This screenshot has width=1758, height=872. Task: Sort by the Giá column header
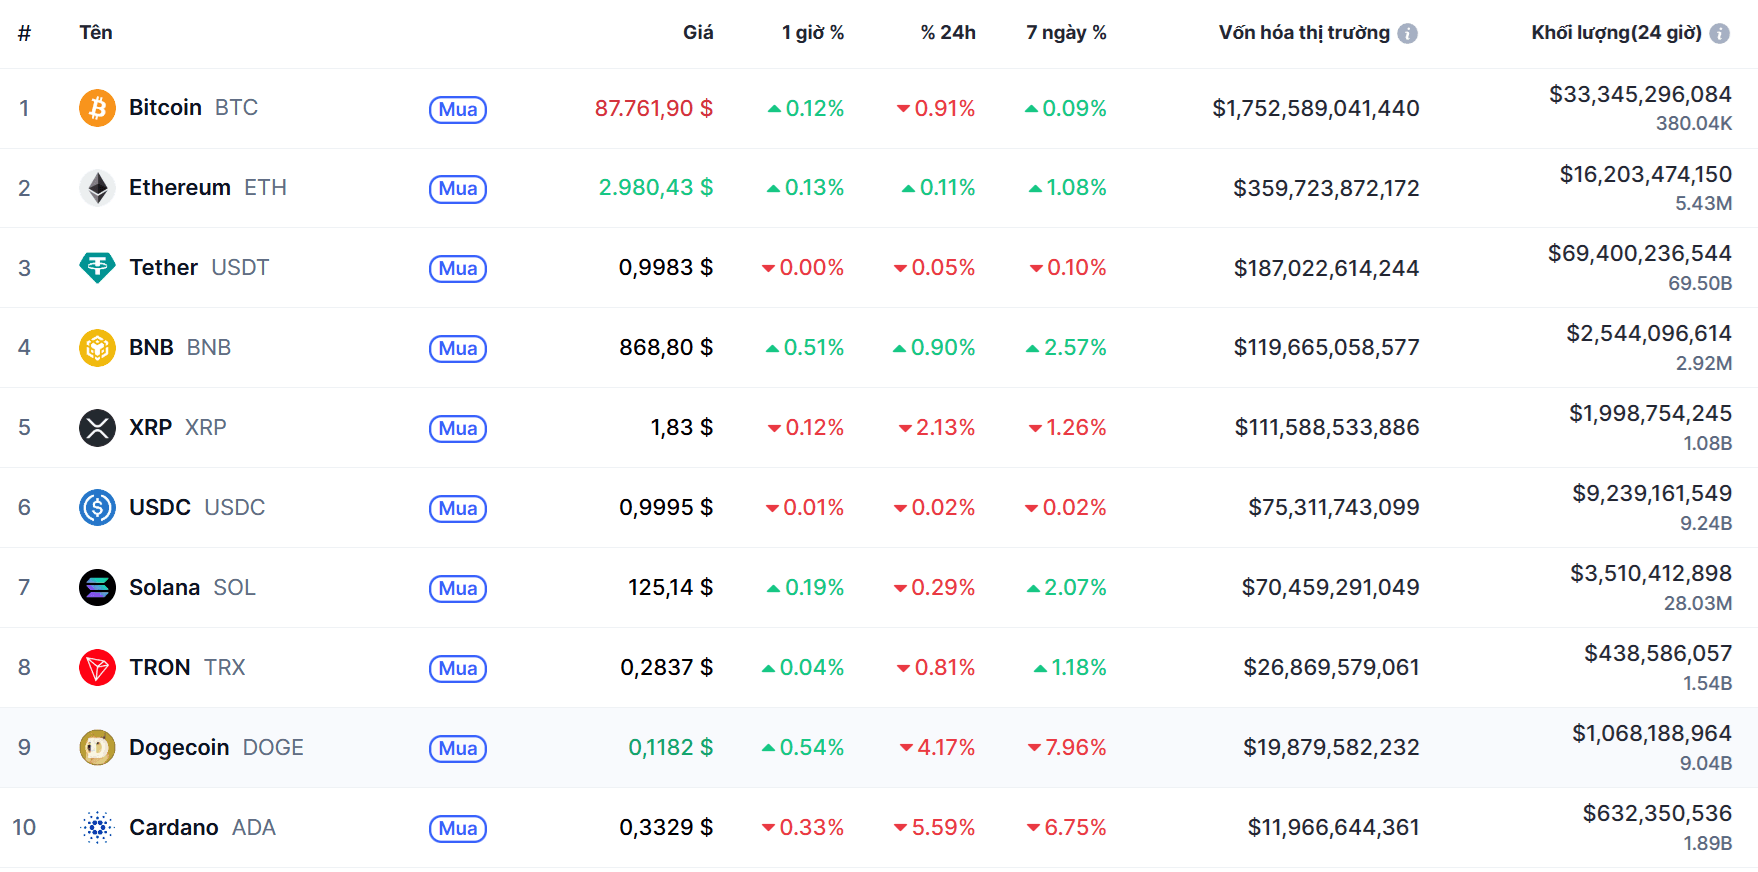tap(698, 33)
